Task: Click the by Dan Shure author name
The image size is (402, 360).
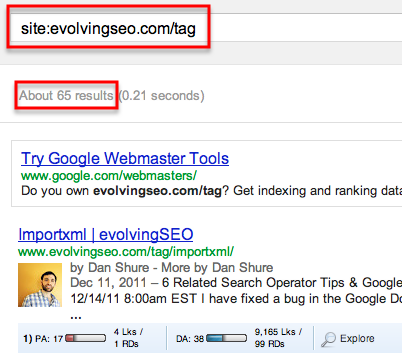Action: (x=110, y=268)
